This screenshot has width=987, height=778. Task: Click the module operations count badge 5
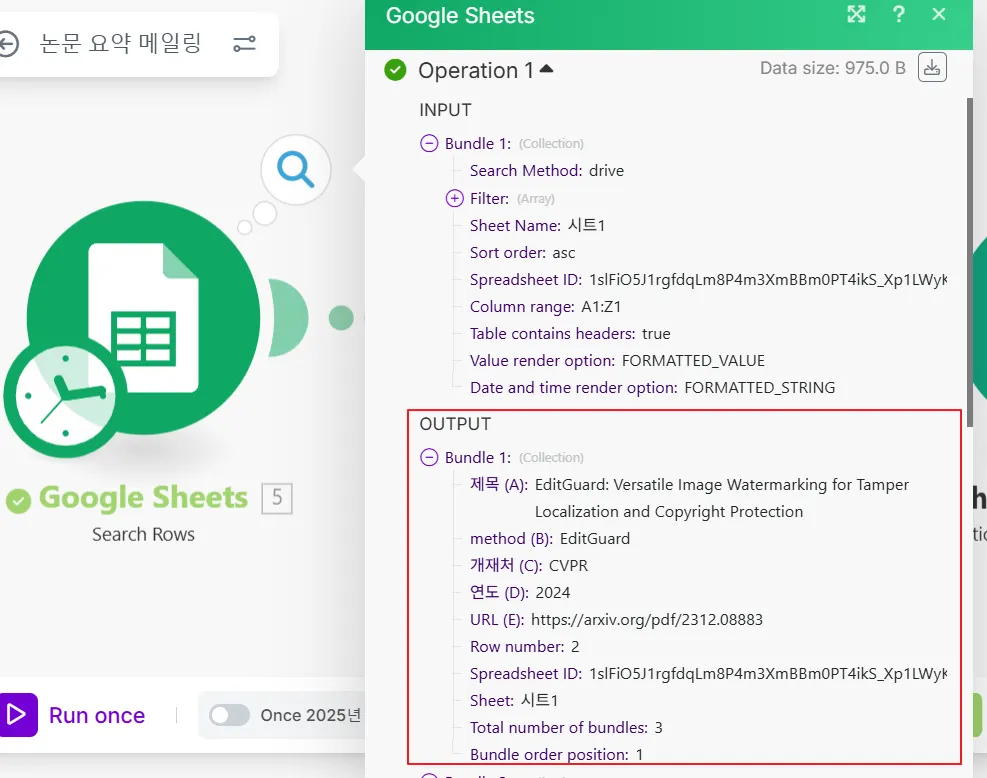tap(277, 499)
